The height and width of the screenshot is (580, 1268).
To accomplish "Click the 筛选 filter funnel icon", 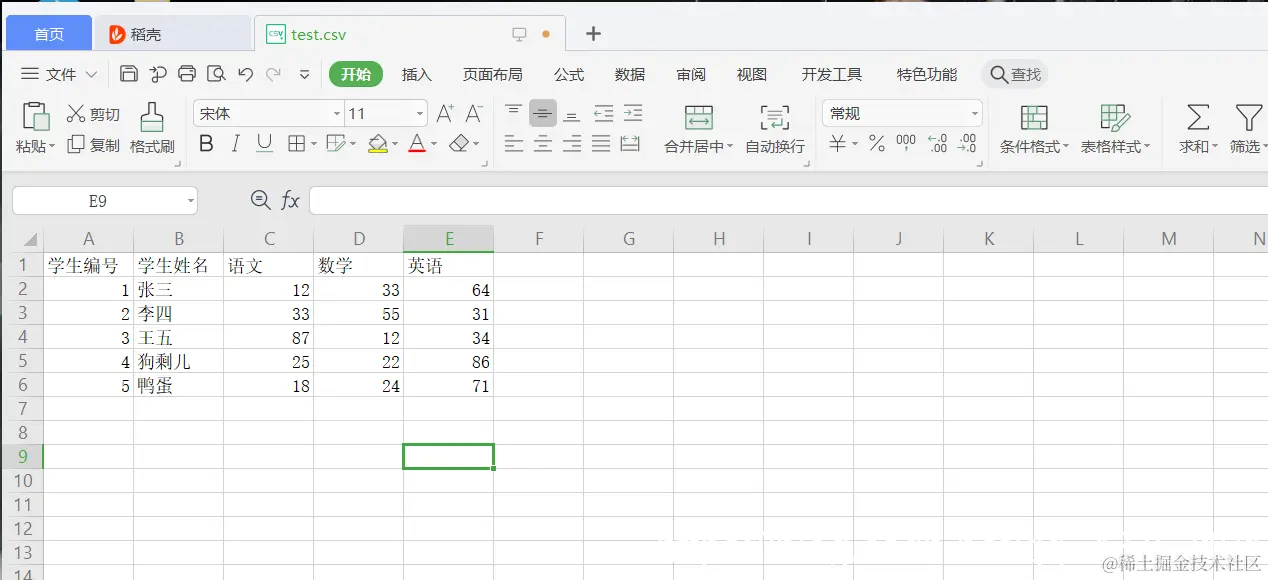I will [1247, 117].
